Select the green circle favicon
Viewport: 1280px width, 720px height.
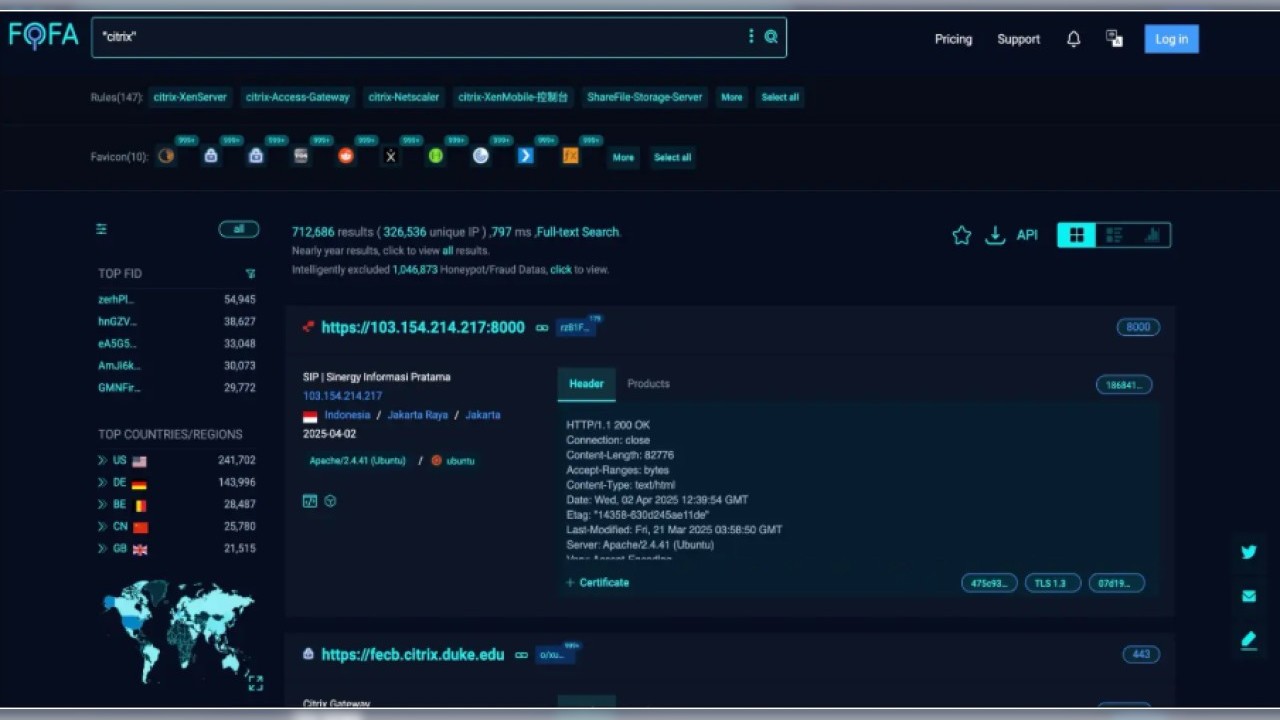(x=436, y=156)
